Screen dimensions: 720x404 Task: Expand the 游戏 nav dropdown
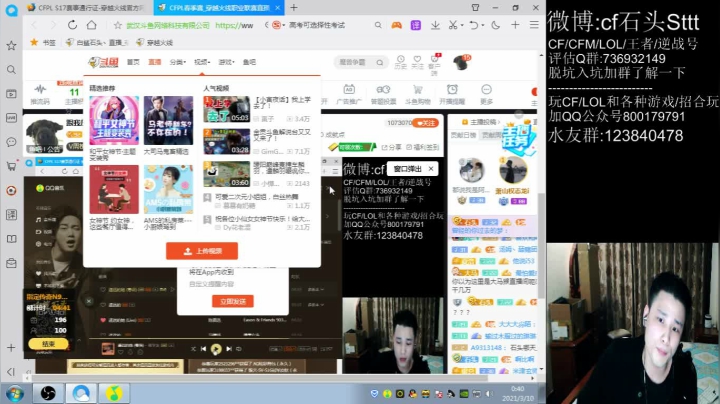pyautogui.click(x=226, y=62)
